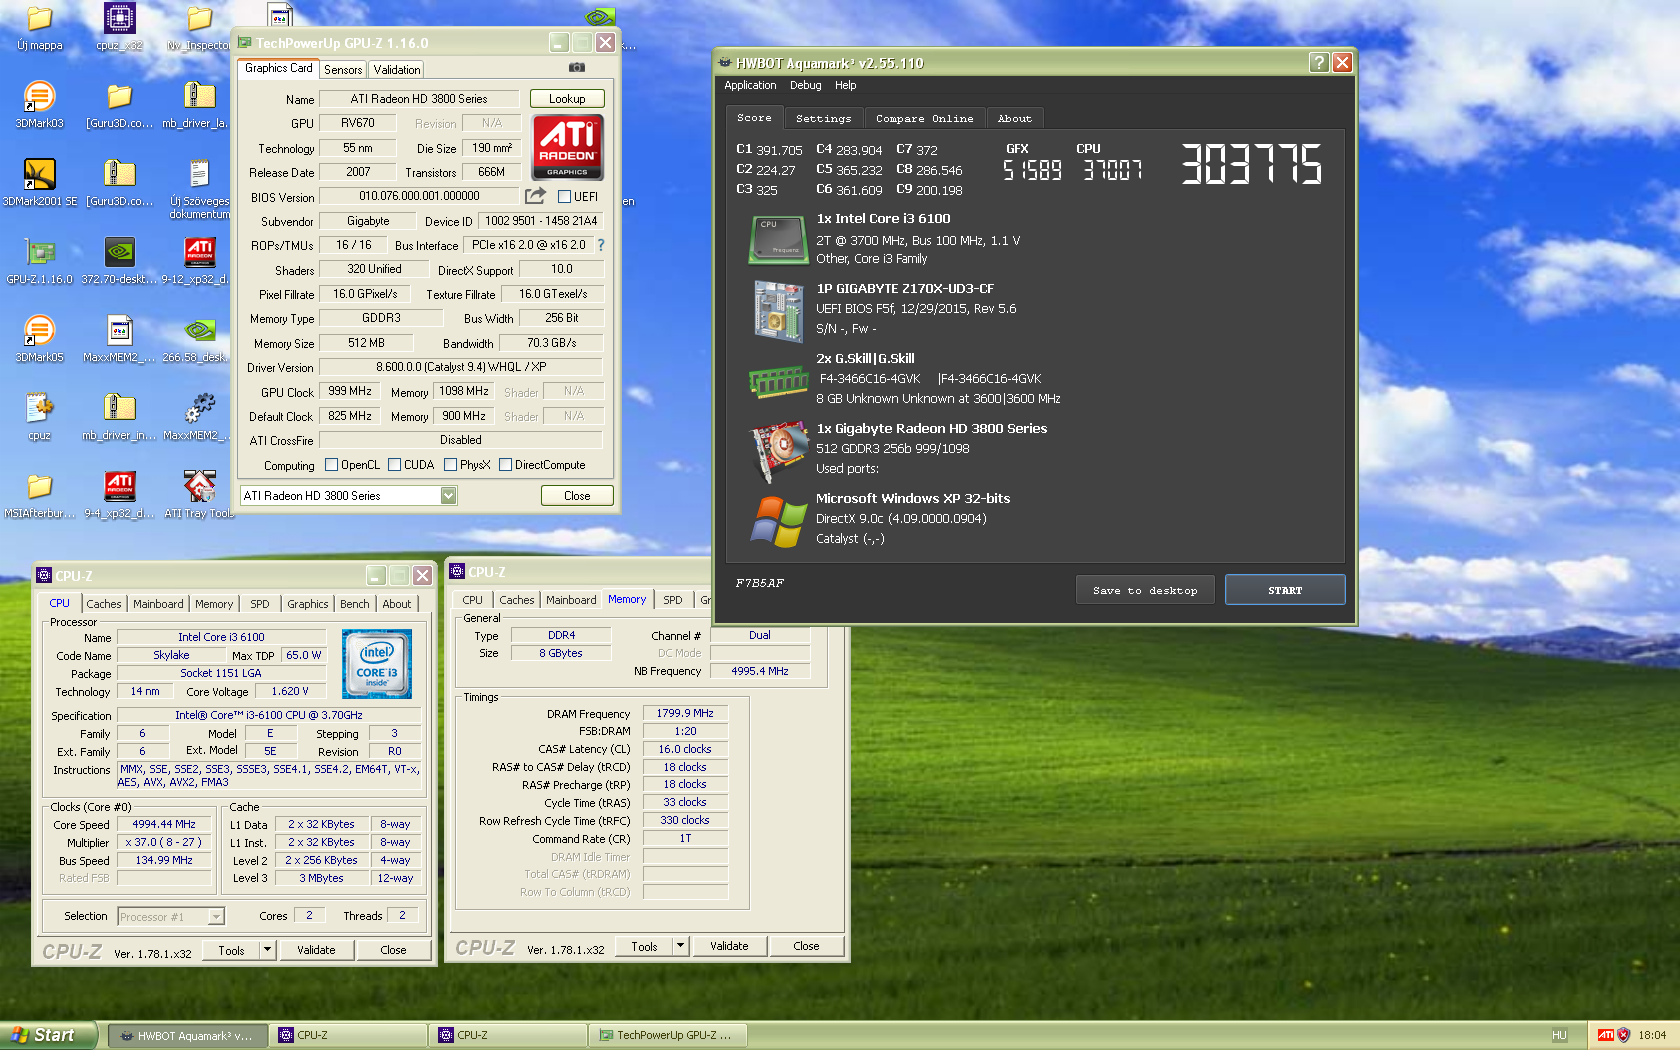The height and width of the screenshot is (1050, 1680).
Task: Open the Caches tab in left CPU-Z
Action: pyautogui.click(x=103, y=604)
